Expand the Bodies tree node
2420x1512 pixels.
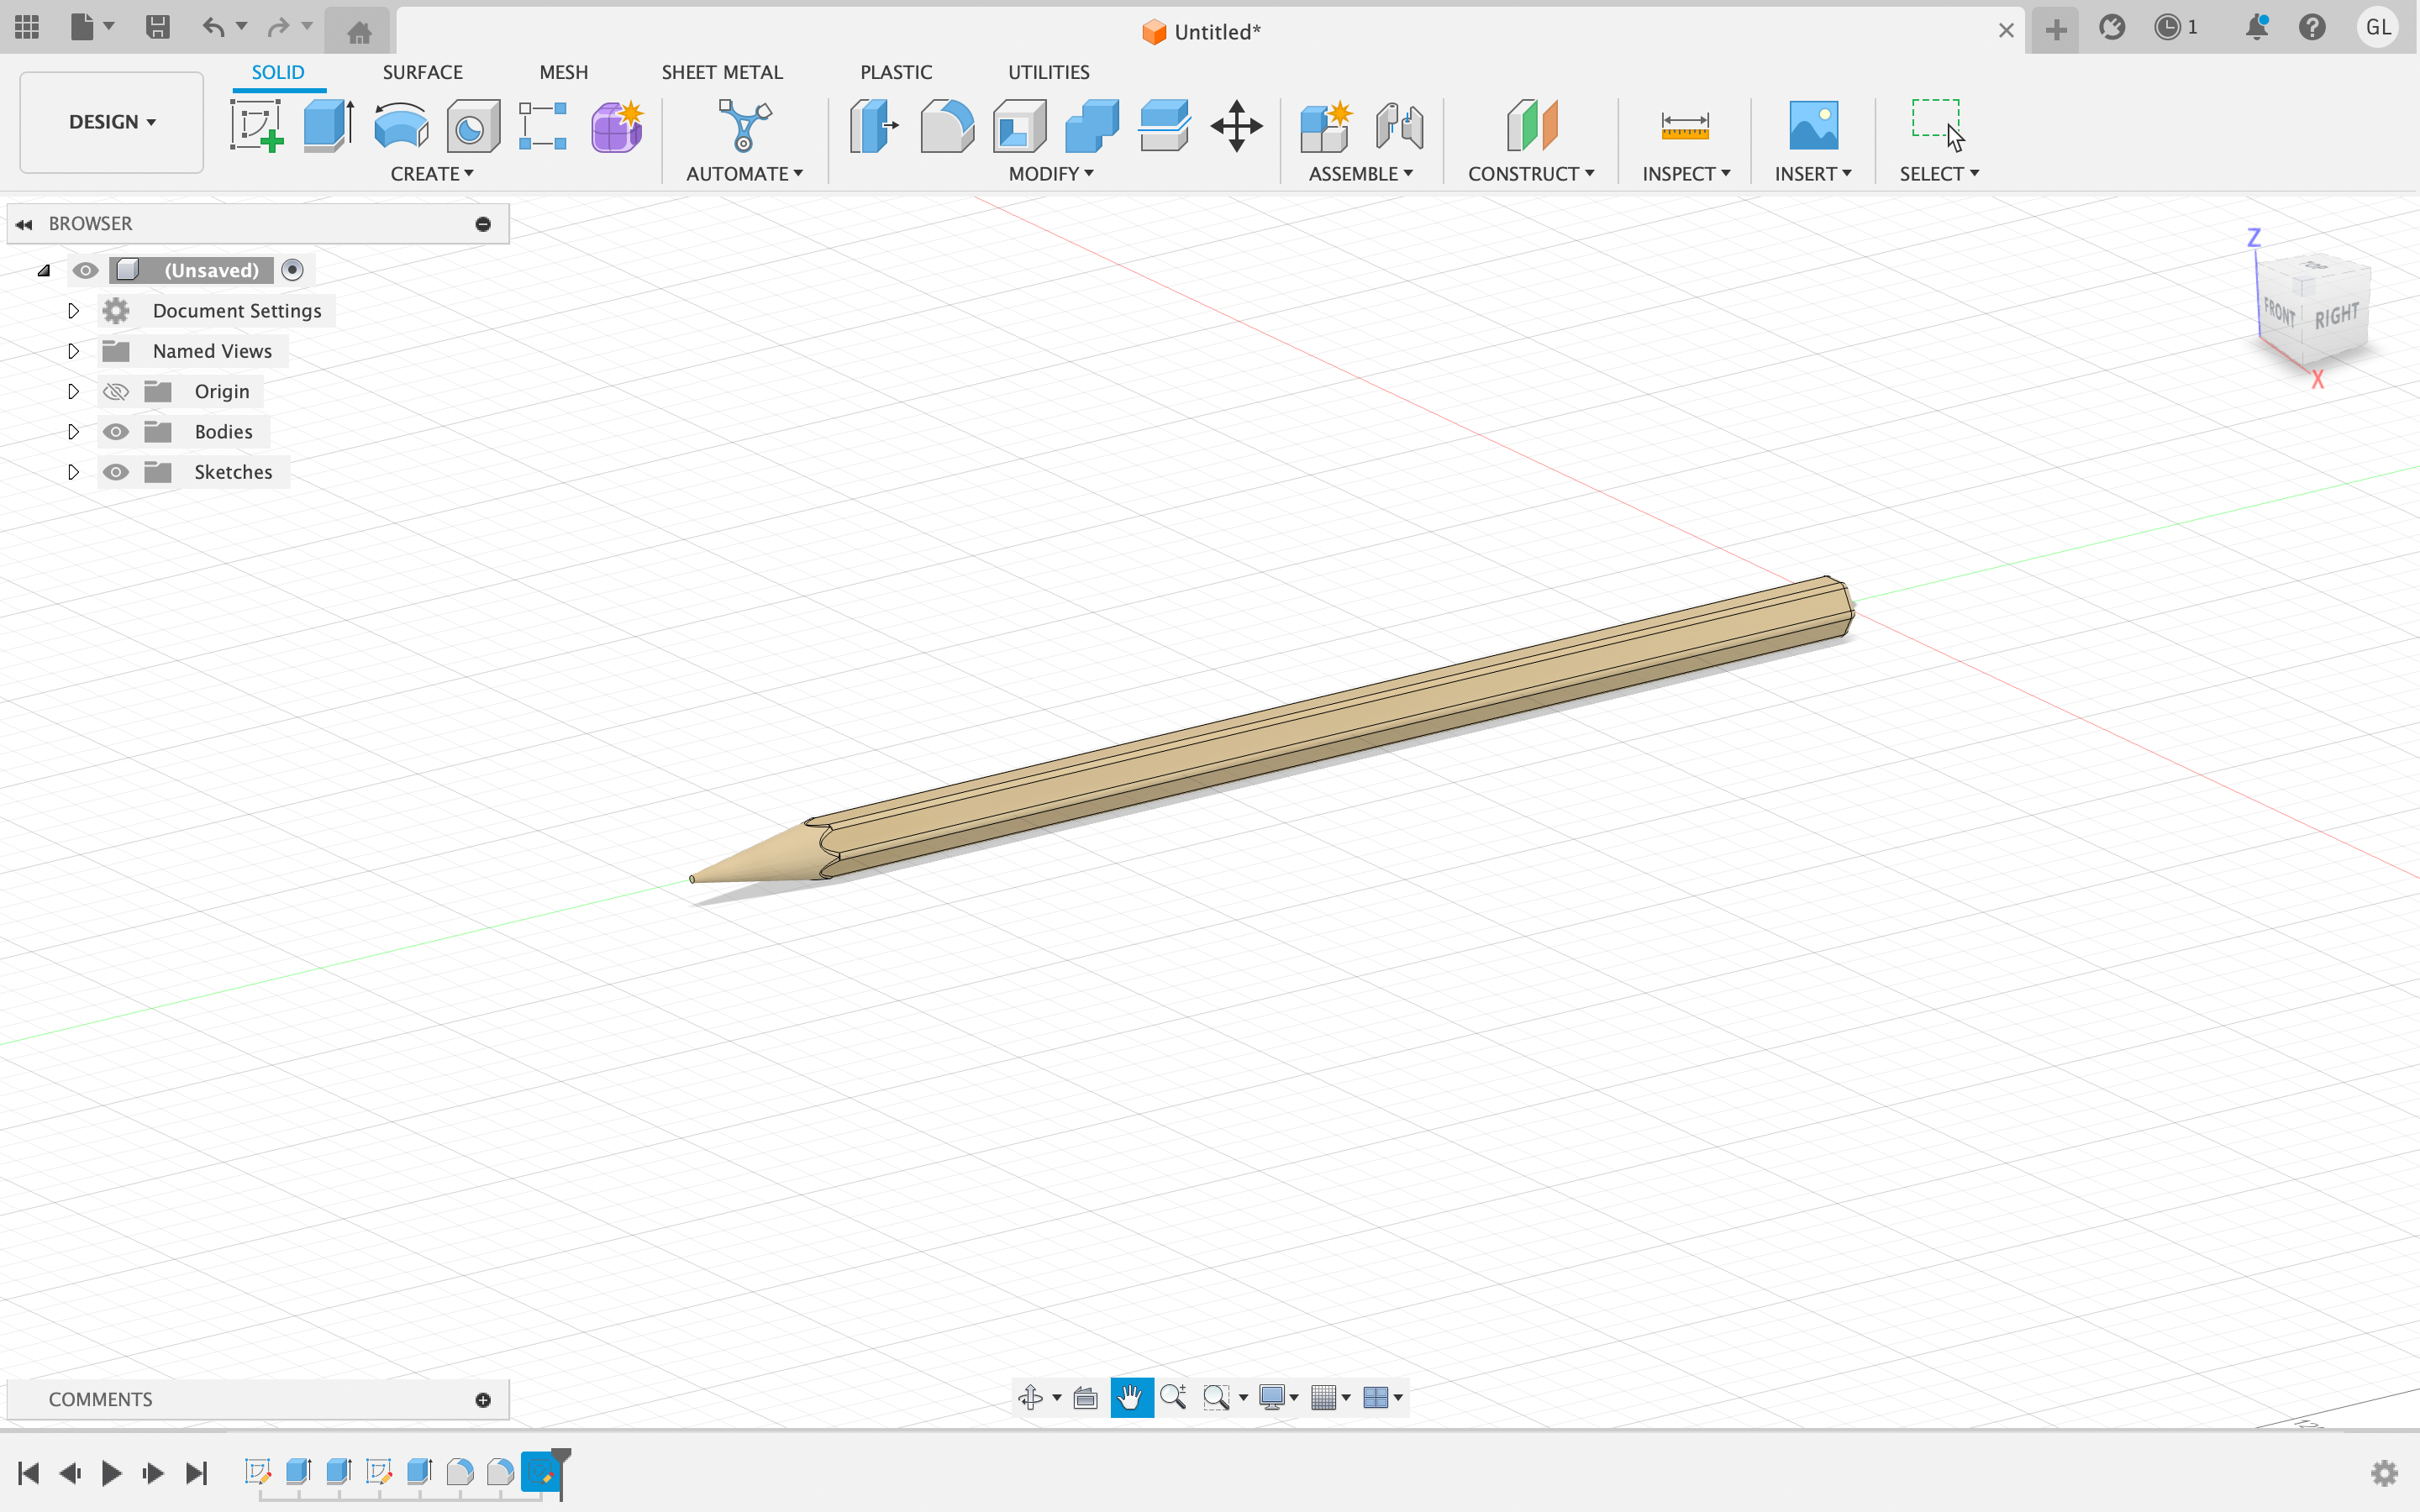tap(73, 432)
